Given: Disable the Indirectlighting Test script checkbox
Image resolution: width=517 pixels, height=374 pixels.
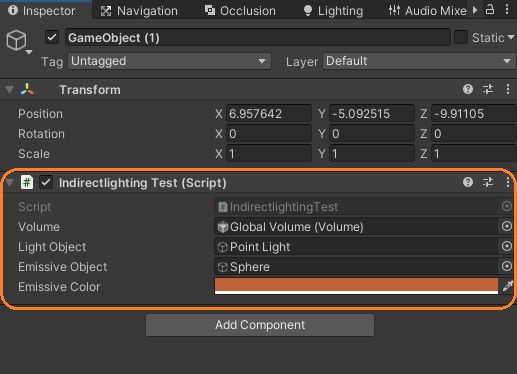Looking at the screenshot, I should (46, 182).
